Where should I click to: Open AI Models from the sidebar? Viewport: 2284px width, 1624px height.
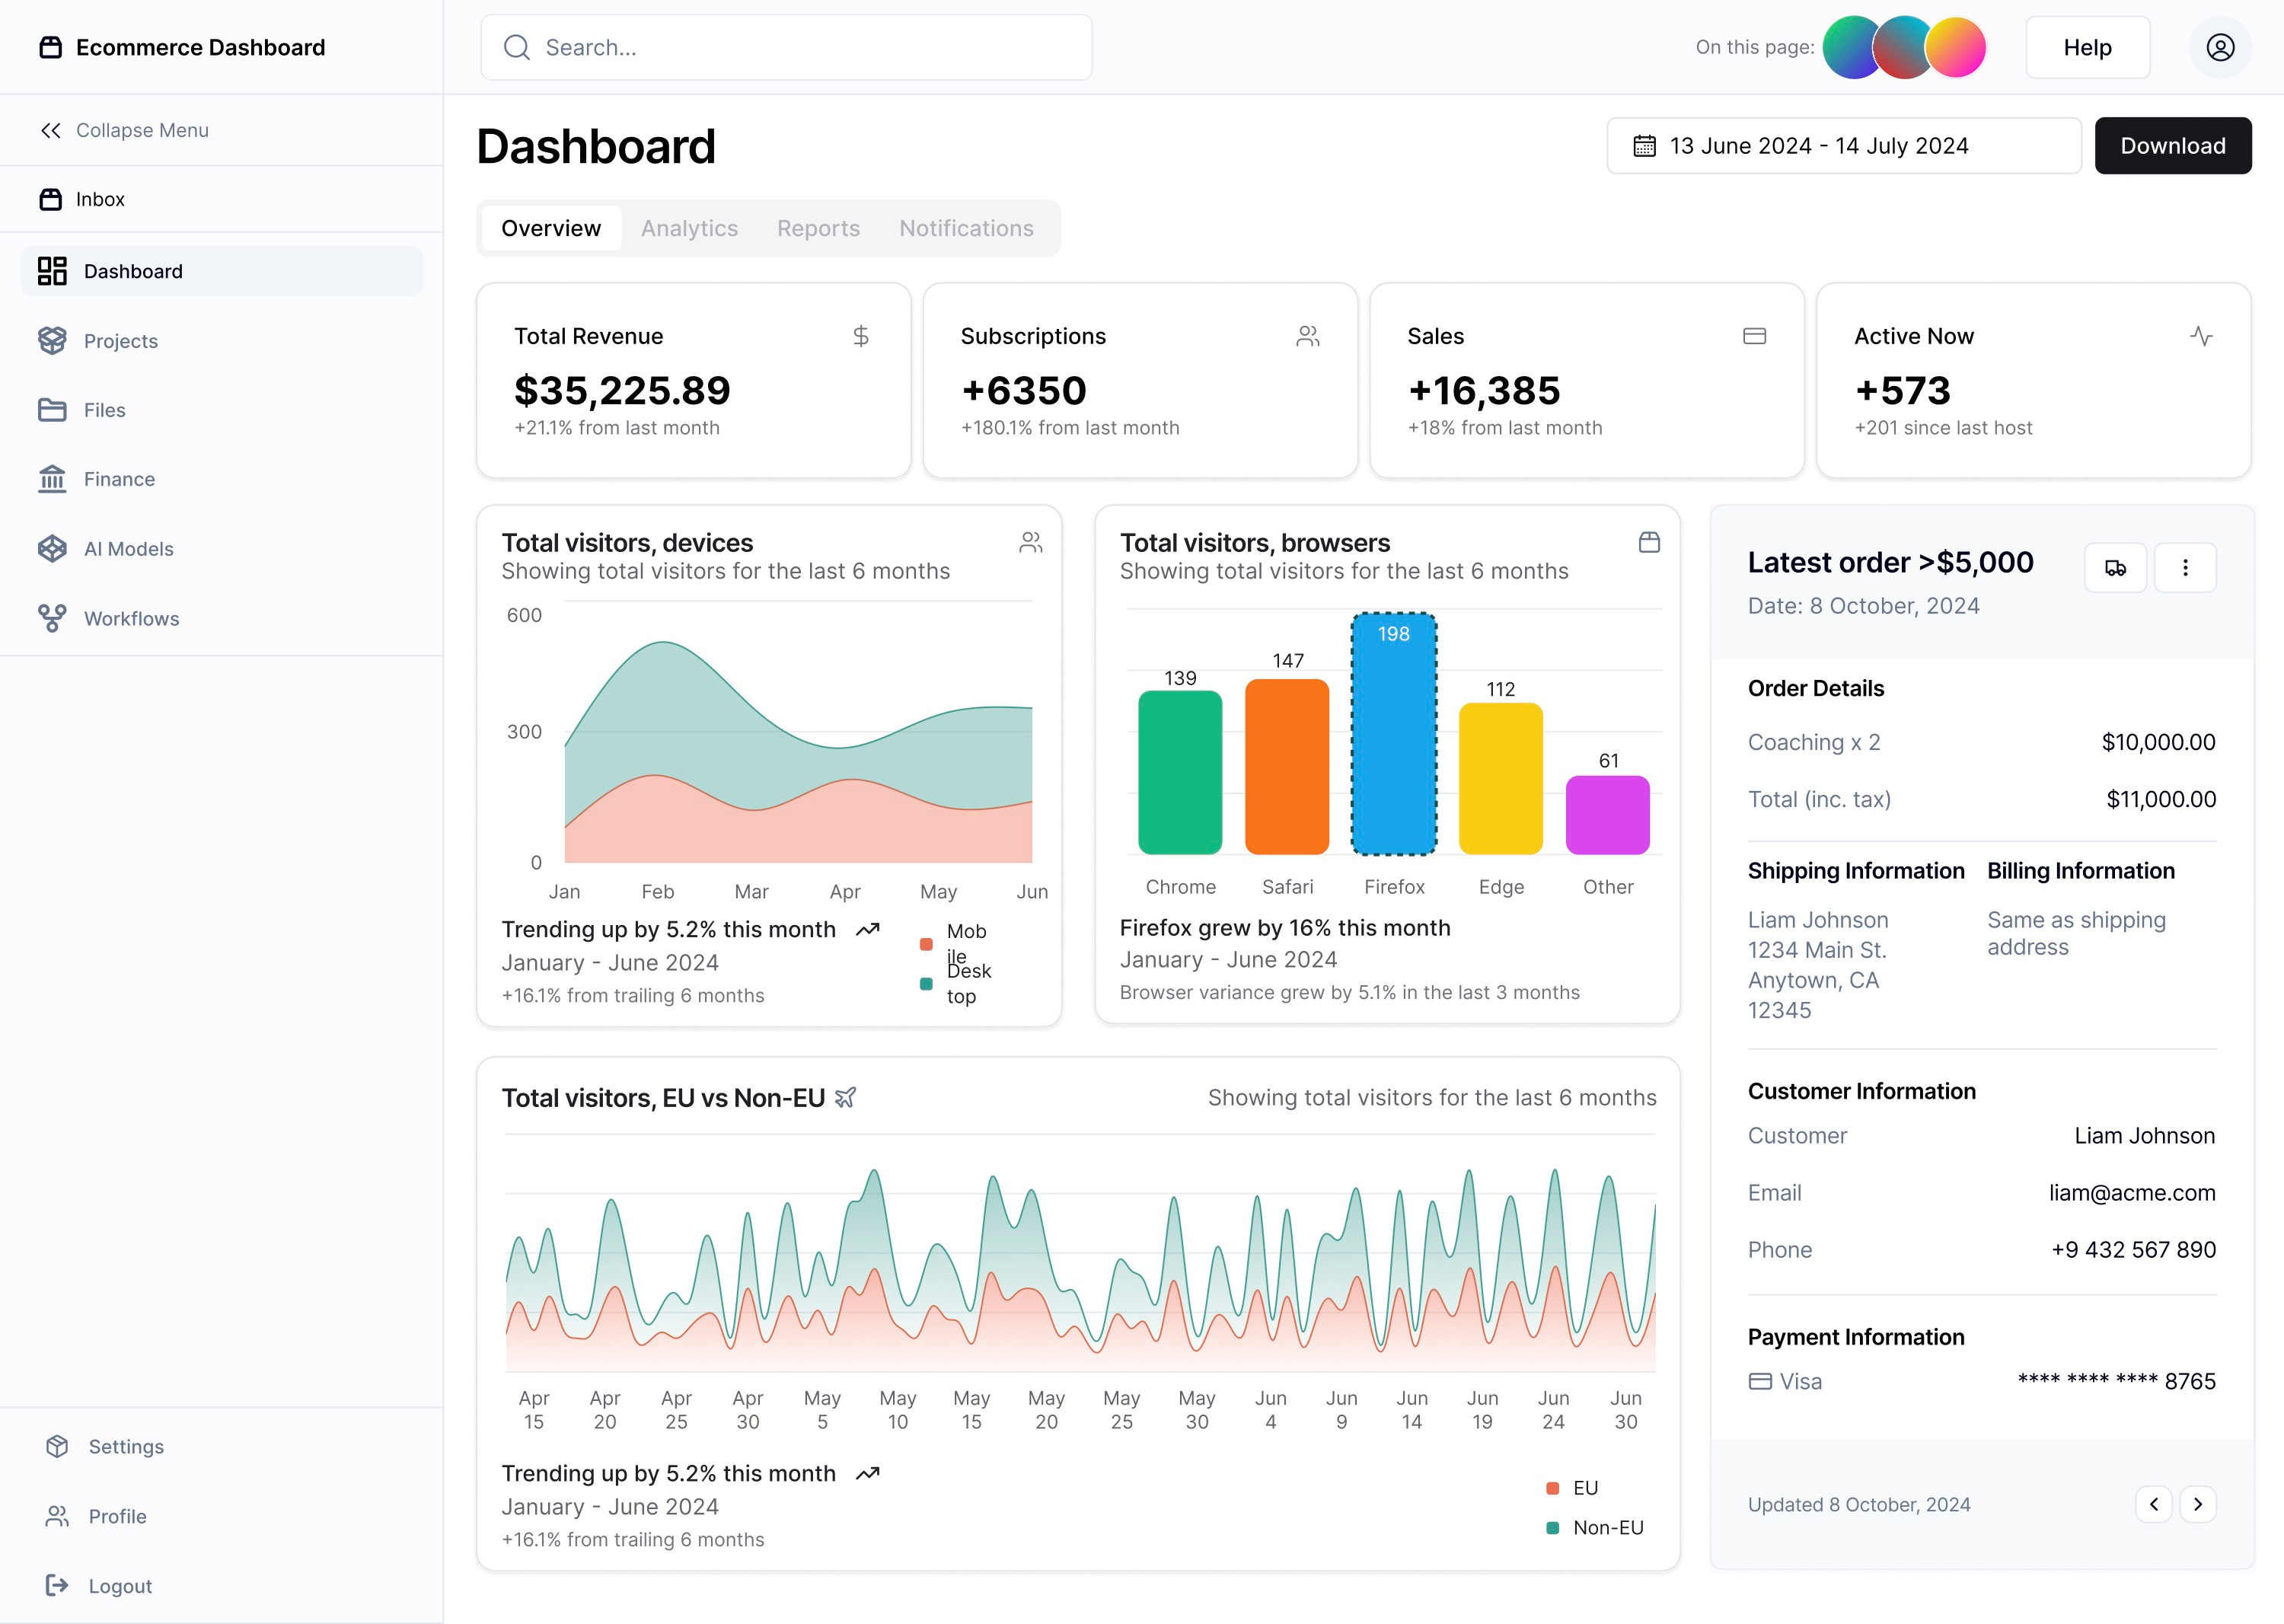[52, 548]
